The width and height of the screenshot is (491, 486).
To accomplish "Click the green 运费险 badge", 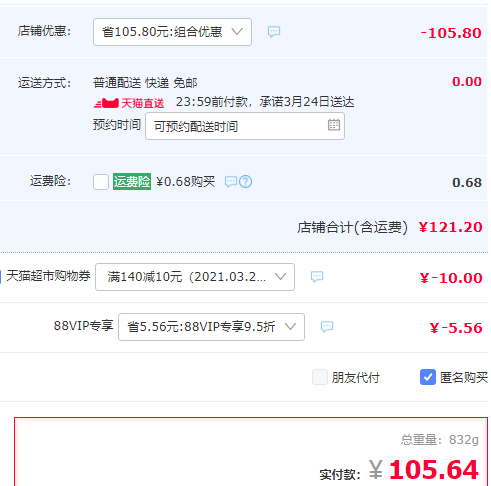I will [132, 182].
